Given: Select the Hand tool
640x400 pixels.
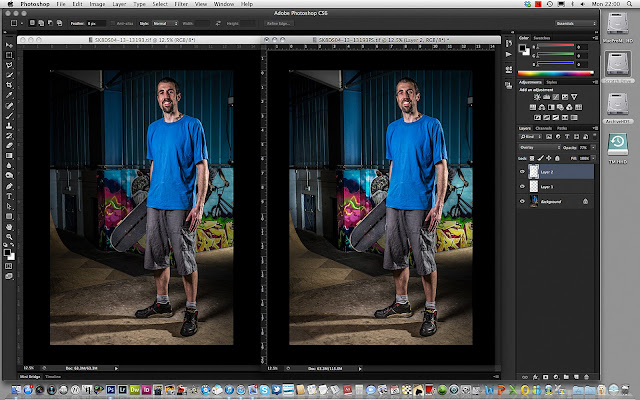Looking at the screenshot, I should point(9,227).
